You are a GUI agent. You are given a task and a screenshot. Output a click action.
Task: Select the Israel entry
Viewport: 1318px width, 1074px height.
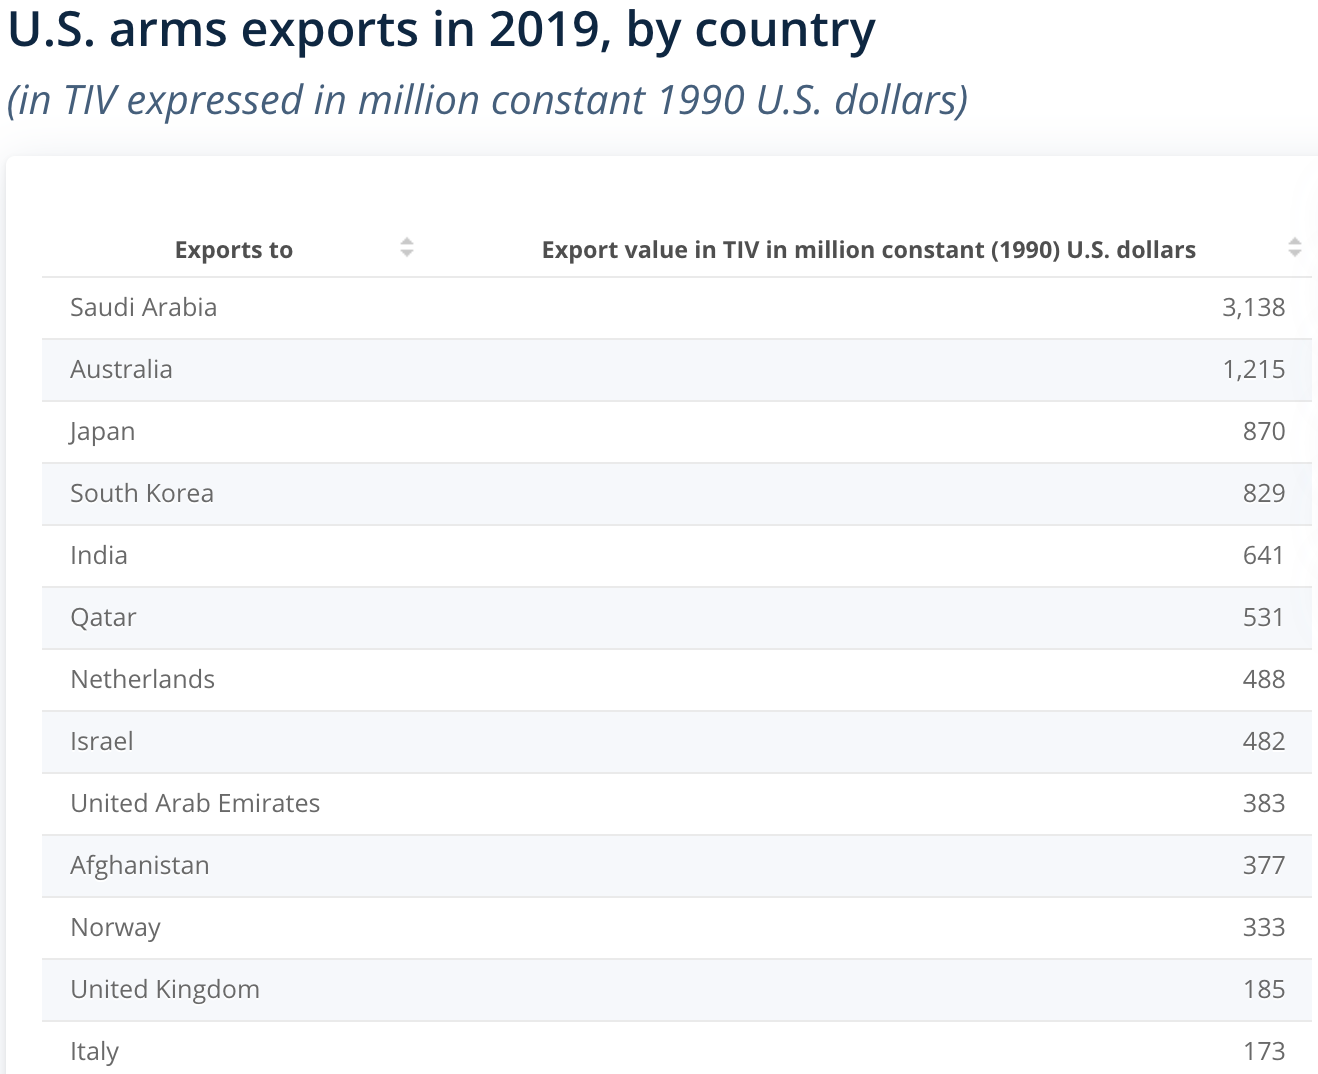[102, 741]
